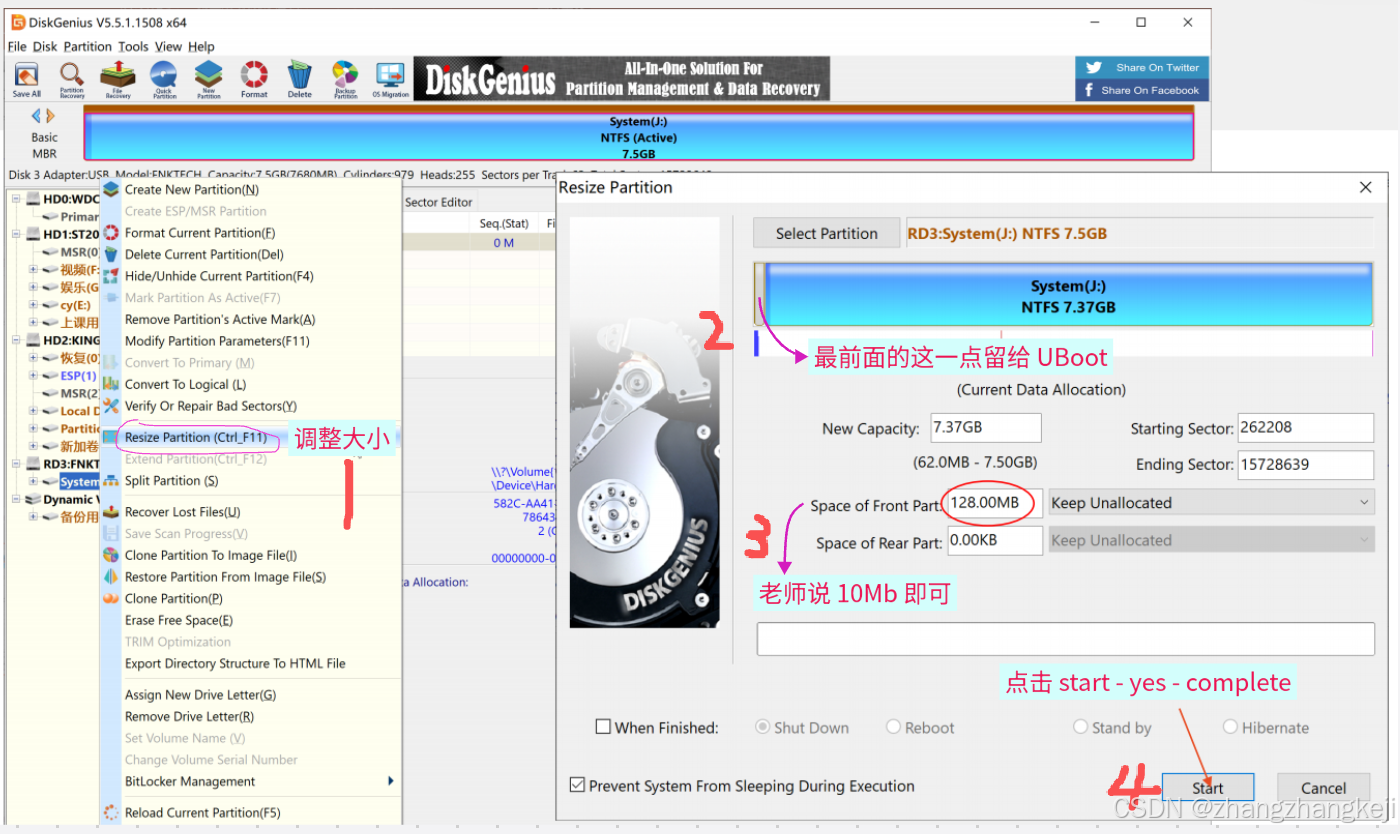Viewport: 1400px width, 834px height.
Task: Click the Starting Sector field
Action: pyautogui.click(x=1305, y=427)
